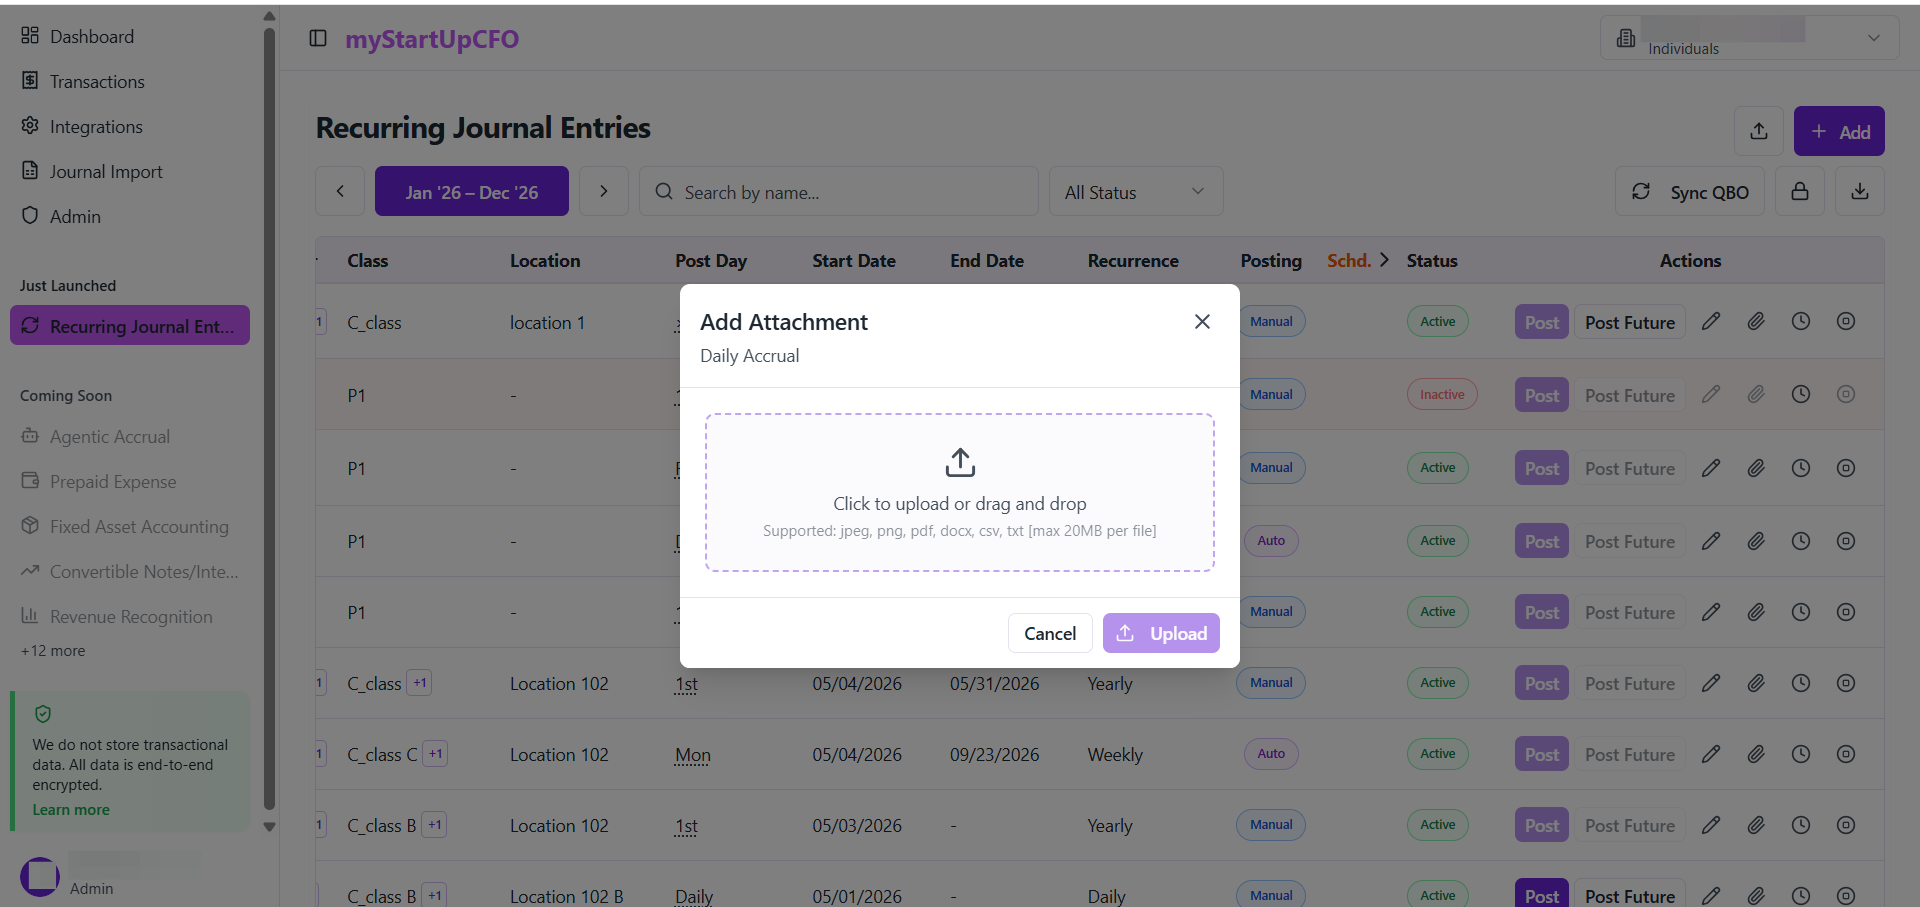Open the Jan '26 – Dec '26 range picker
The width and height of the screenshot is (1920, 907).
click(472, 191)
